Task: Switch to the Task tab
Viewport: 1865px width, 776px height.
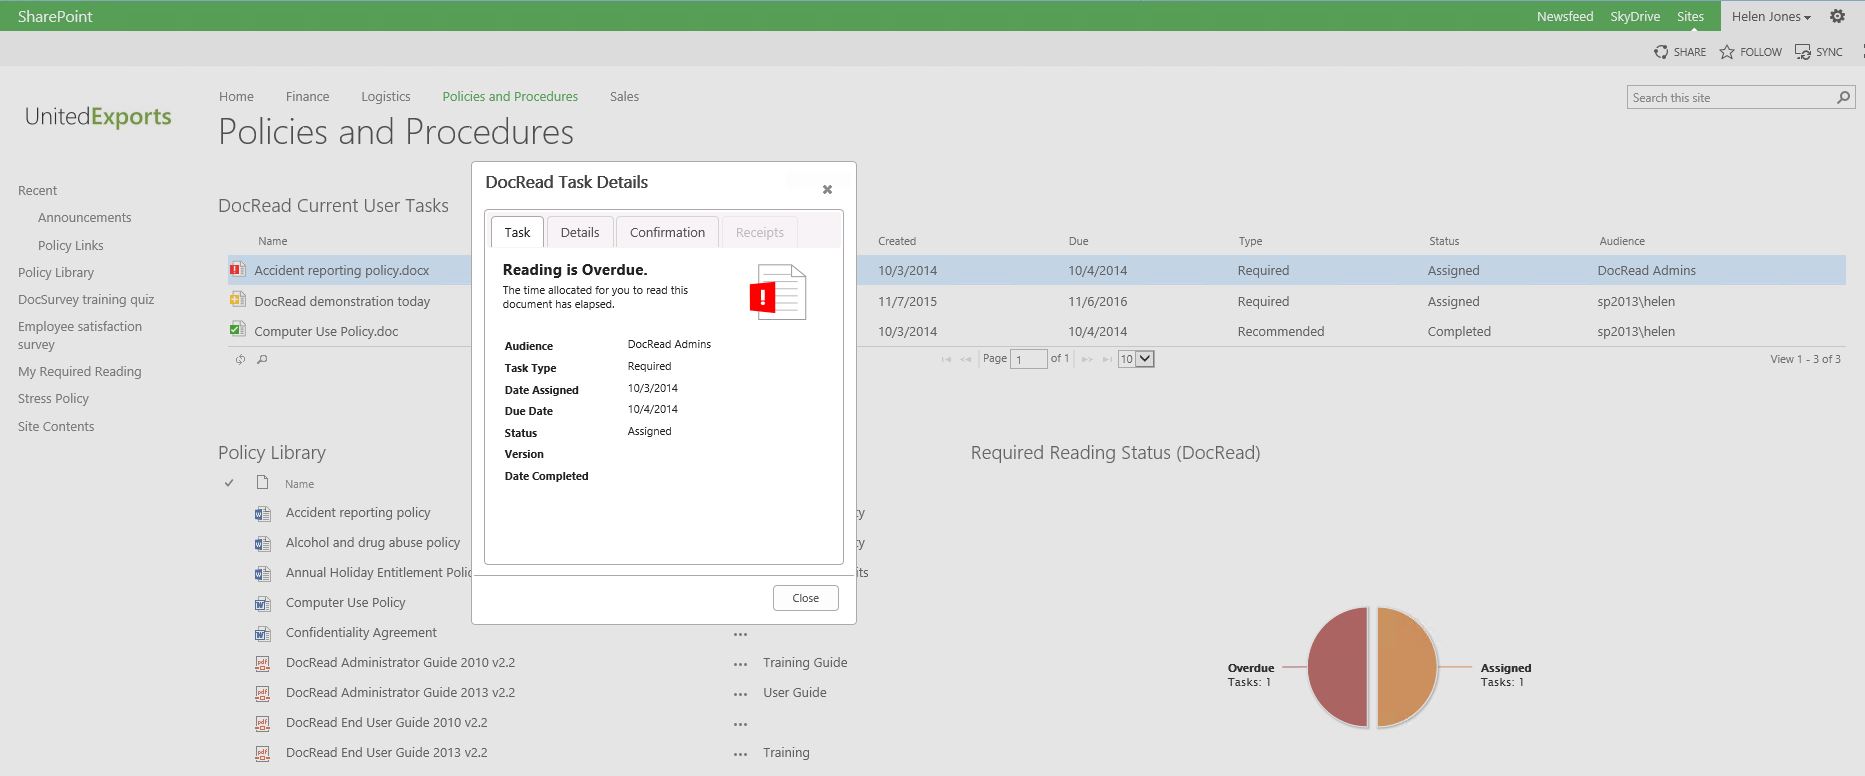Action: coord(517,232)
